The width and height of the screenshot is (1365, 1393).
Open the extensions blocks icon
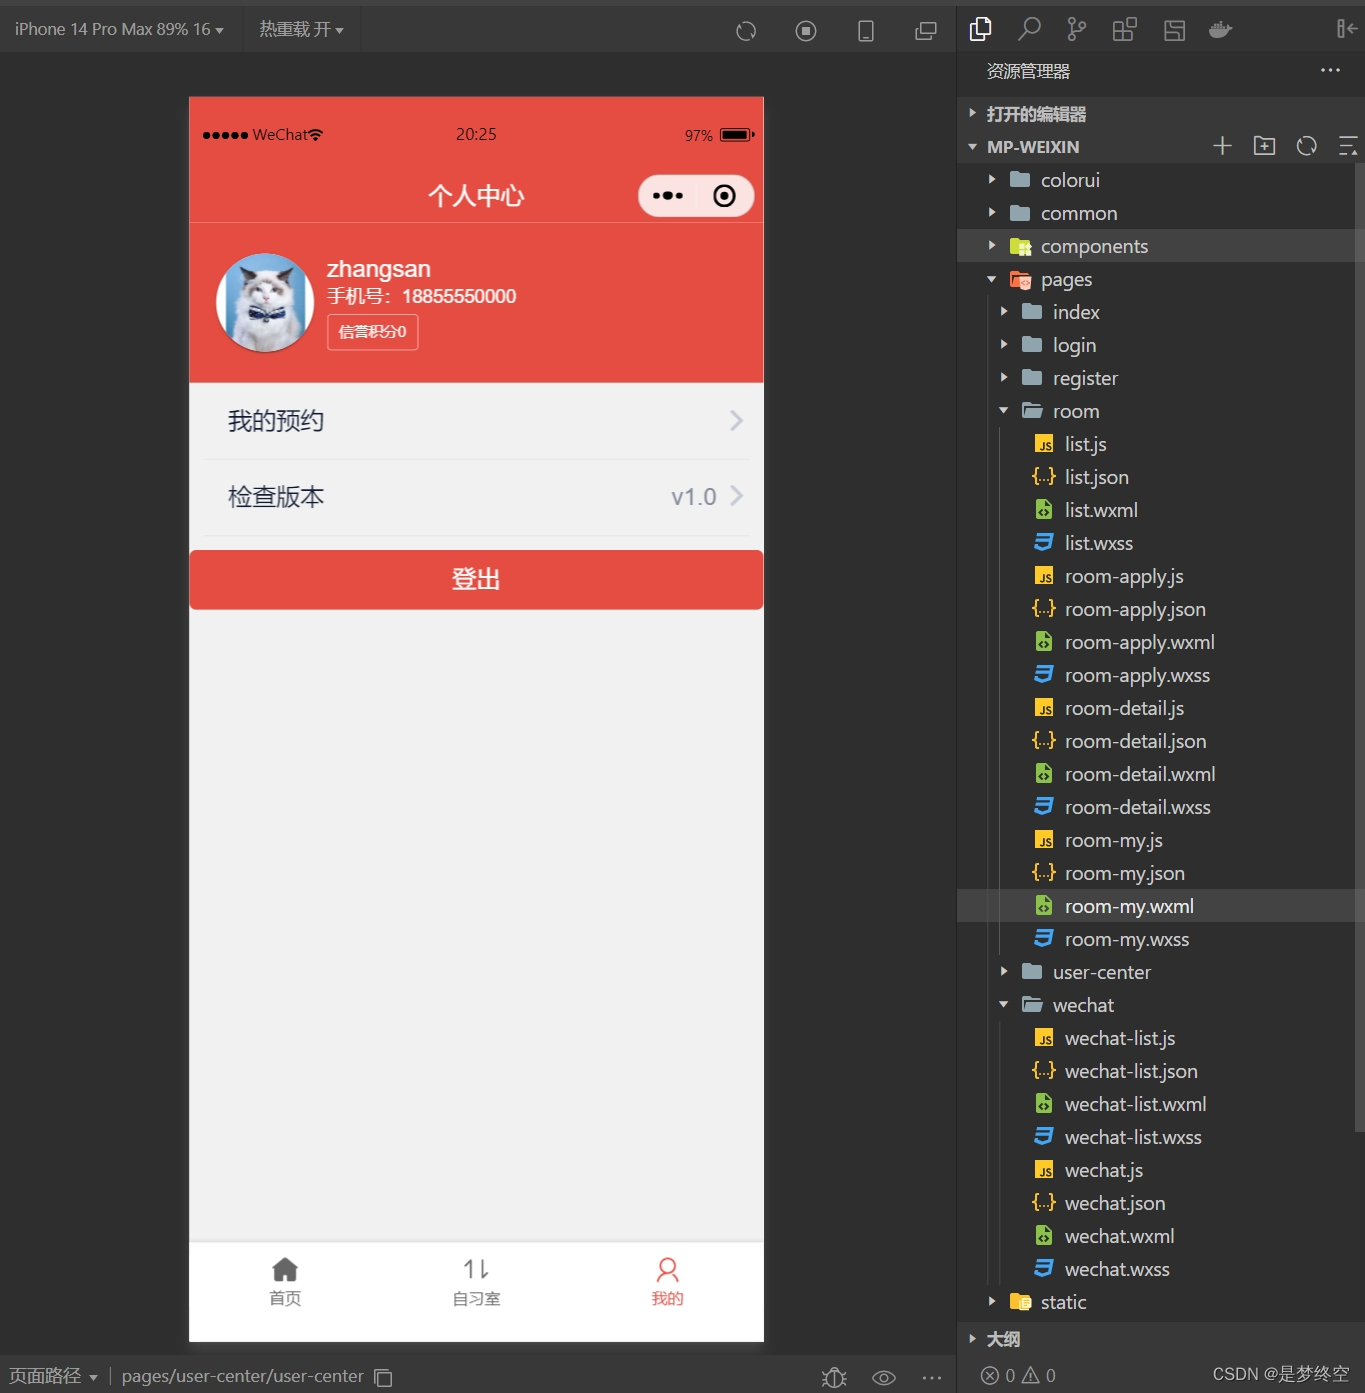(1125, 29)
